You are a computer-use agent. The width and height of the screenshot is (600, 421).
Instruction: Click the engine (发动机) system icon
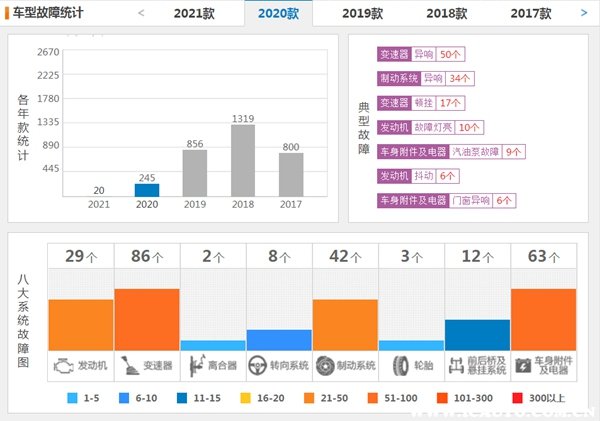(x=63, y=365)
